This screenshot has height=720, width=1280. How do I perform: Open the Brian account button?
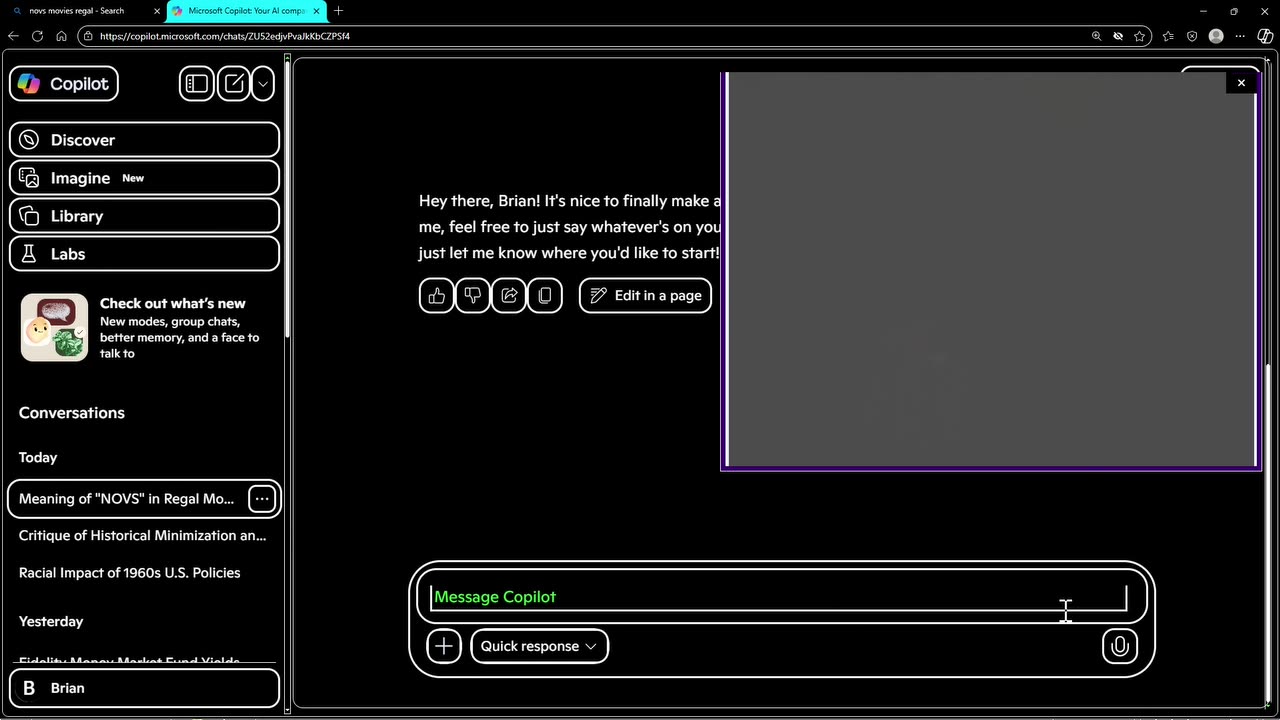(144, 688)
